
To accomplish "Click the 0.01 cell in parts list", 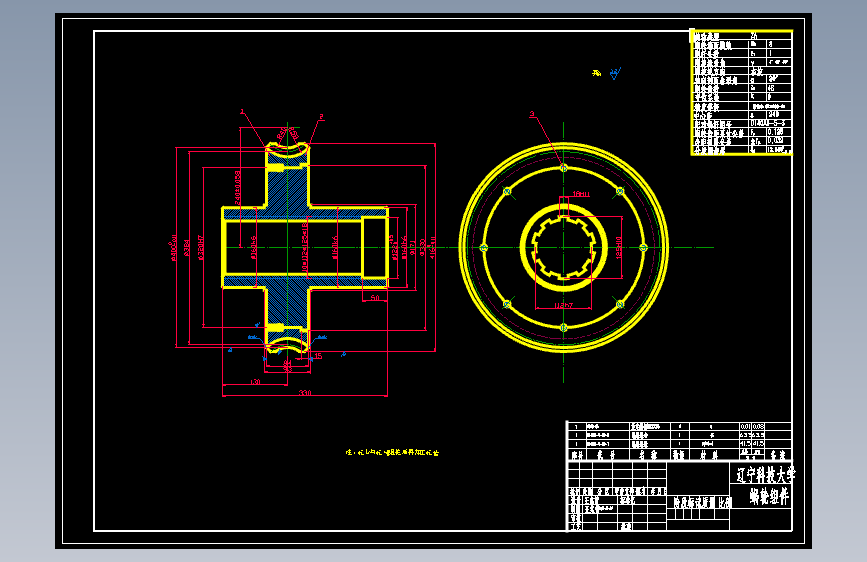I will (745, 426).
